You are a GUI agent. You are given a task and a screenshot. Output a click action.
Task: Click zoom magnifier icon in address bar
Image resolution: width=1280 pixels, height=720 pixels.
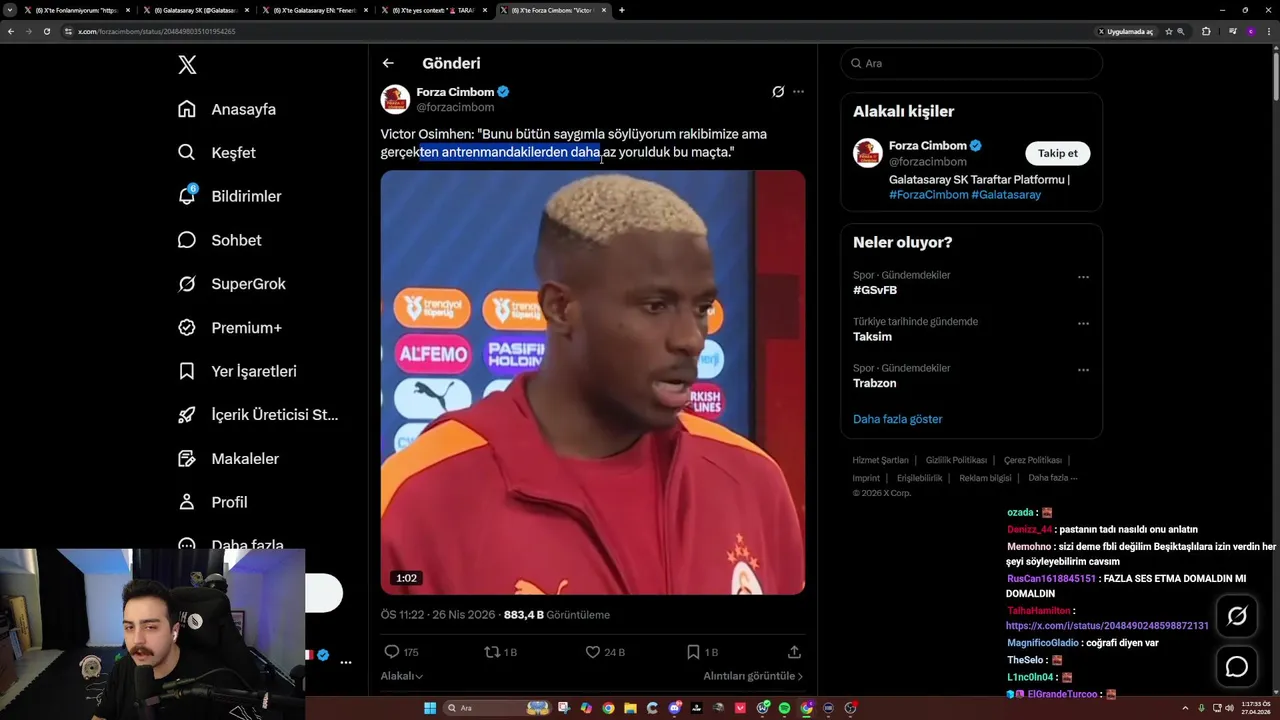(x=1181, y=31)
